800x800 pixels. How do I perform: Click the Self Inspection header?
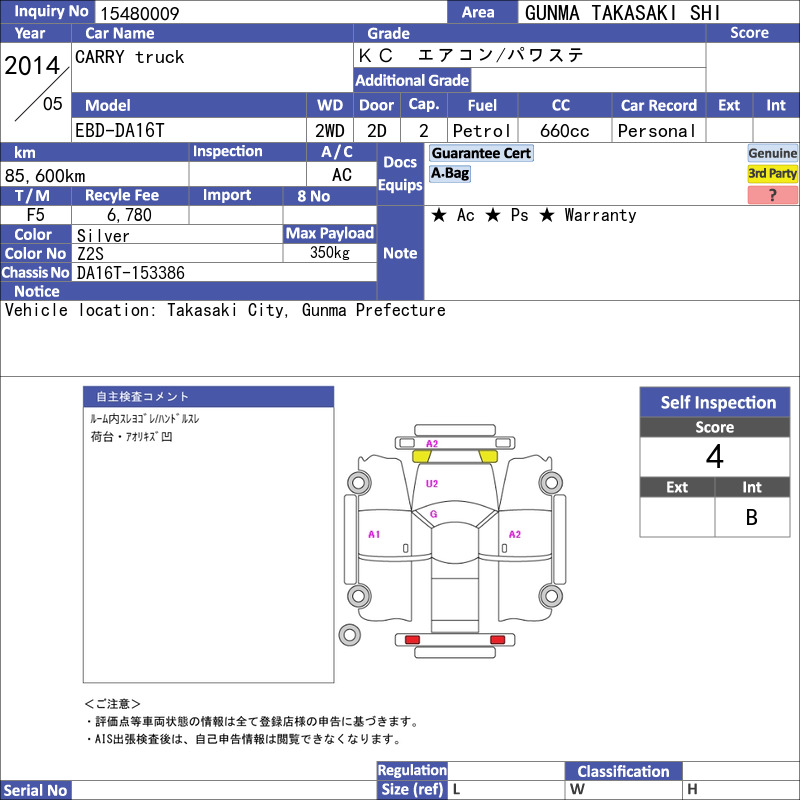point(715,402)
